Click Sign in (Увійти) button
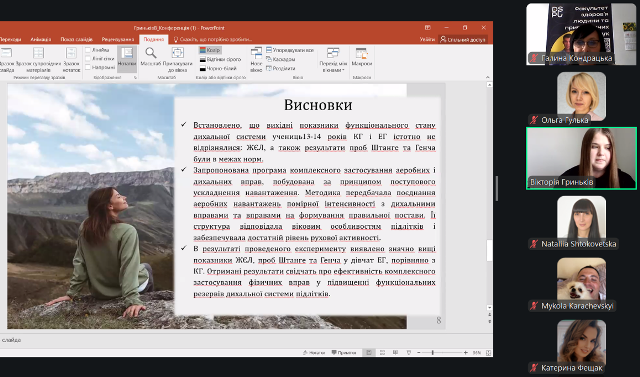 click(x=427, y=40)
